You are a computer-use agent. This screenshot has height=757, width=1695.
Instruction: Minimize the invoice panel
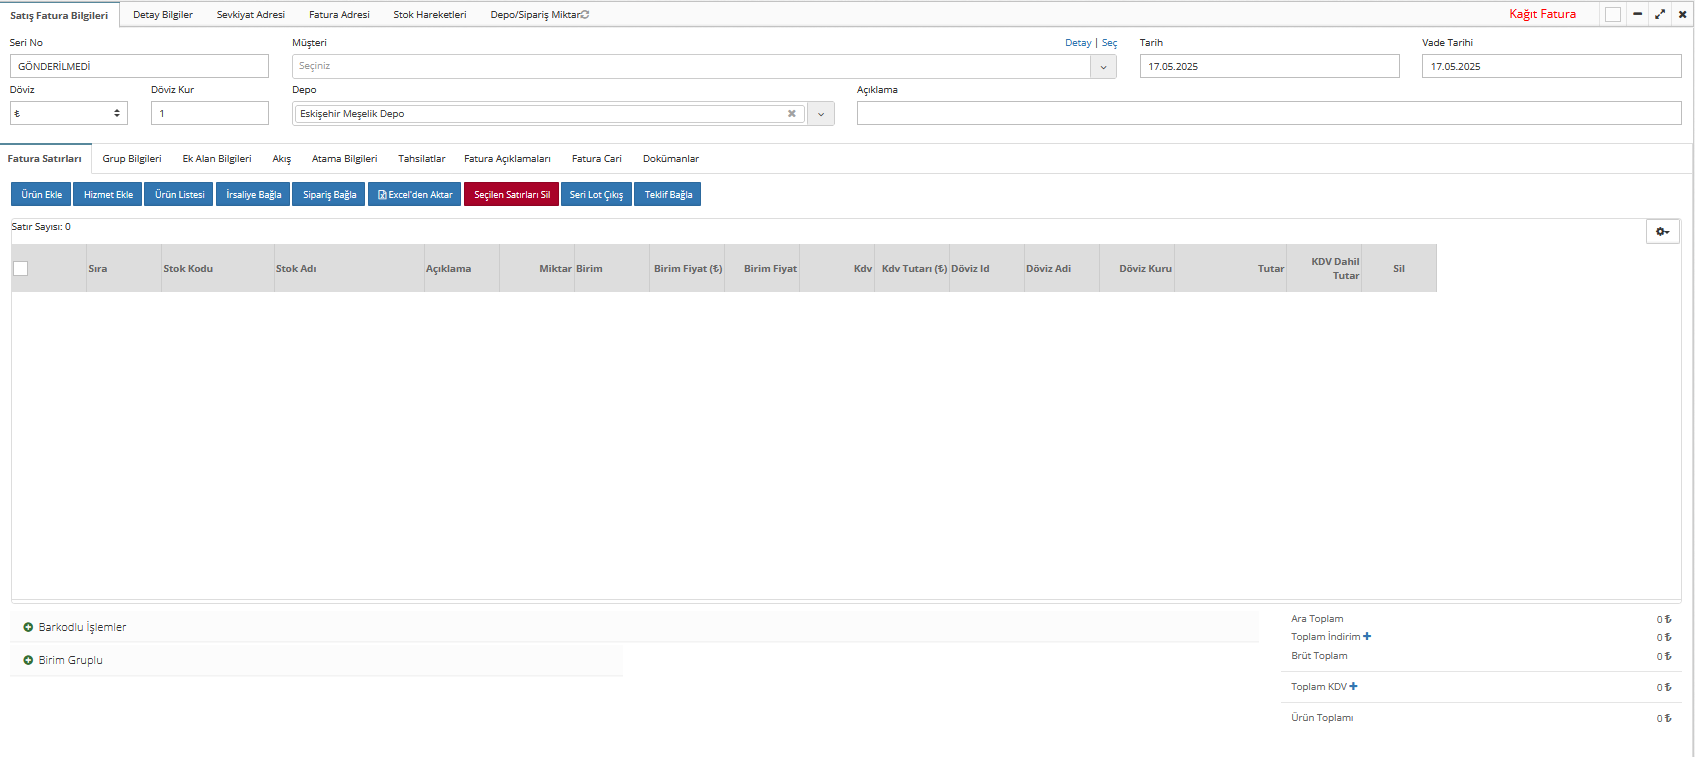click(x=1637, y=14)
